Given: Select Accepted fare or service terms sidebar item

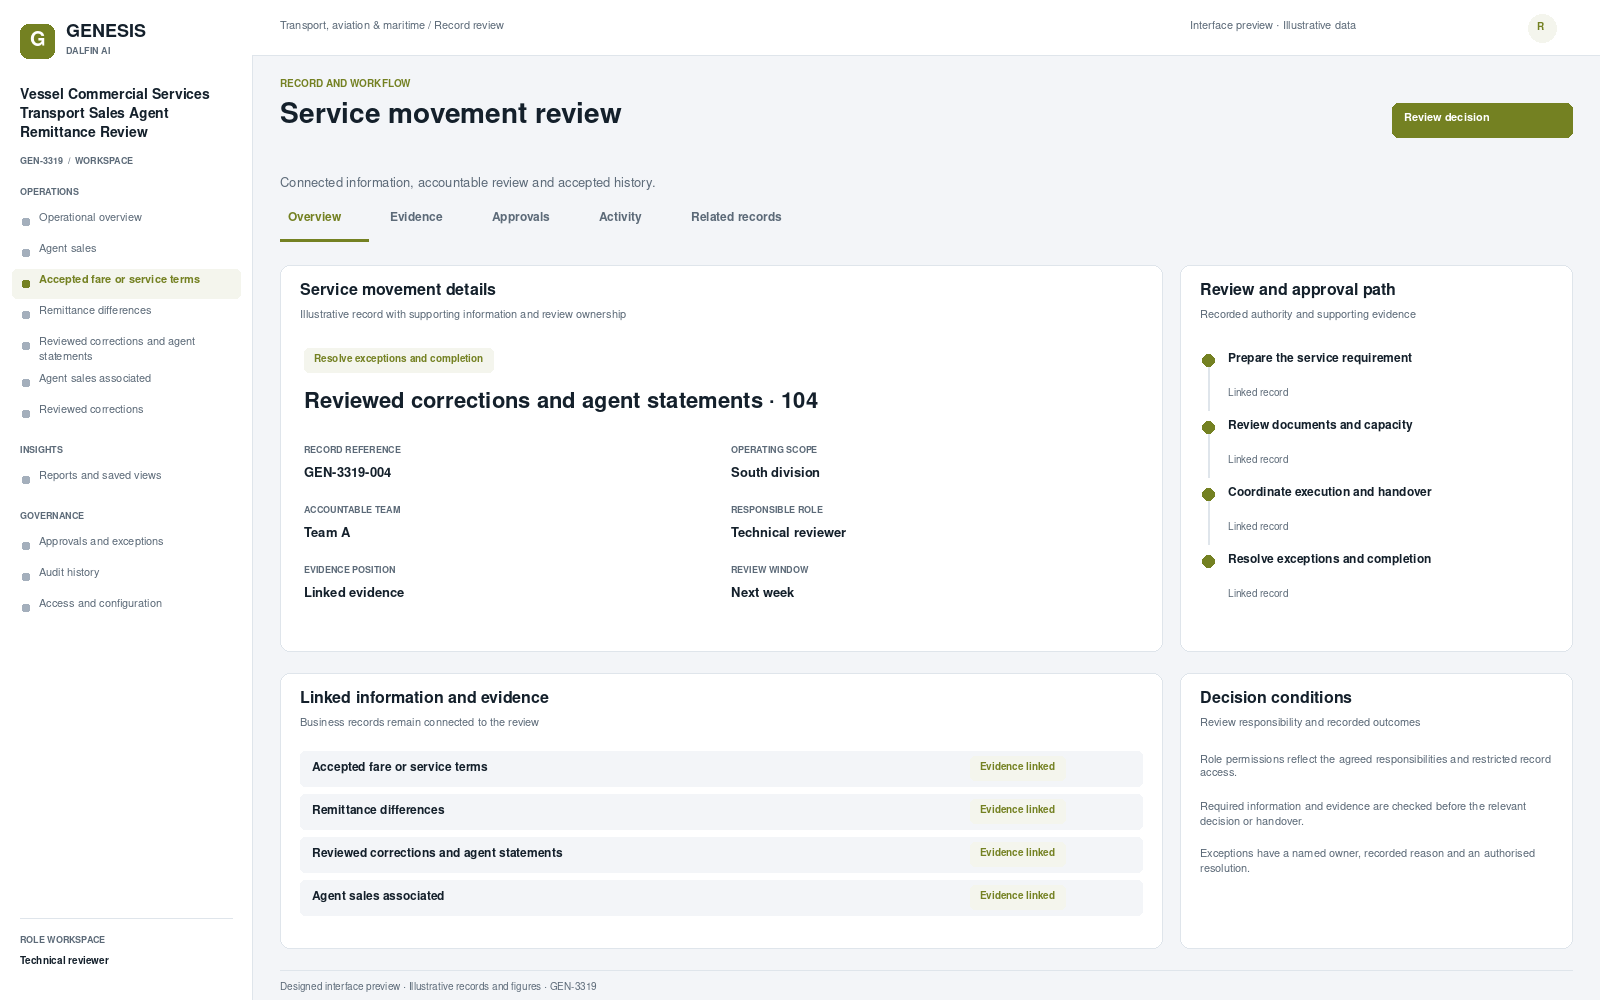Looking at the screenshot, I should coord(126,284).
